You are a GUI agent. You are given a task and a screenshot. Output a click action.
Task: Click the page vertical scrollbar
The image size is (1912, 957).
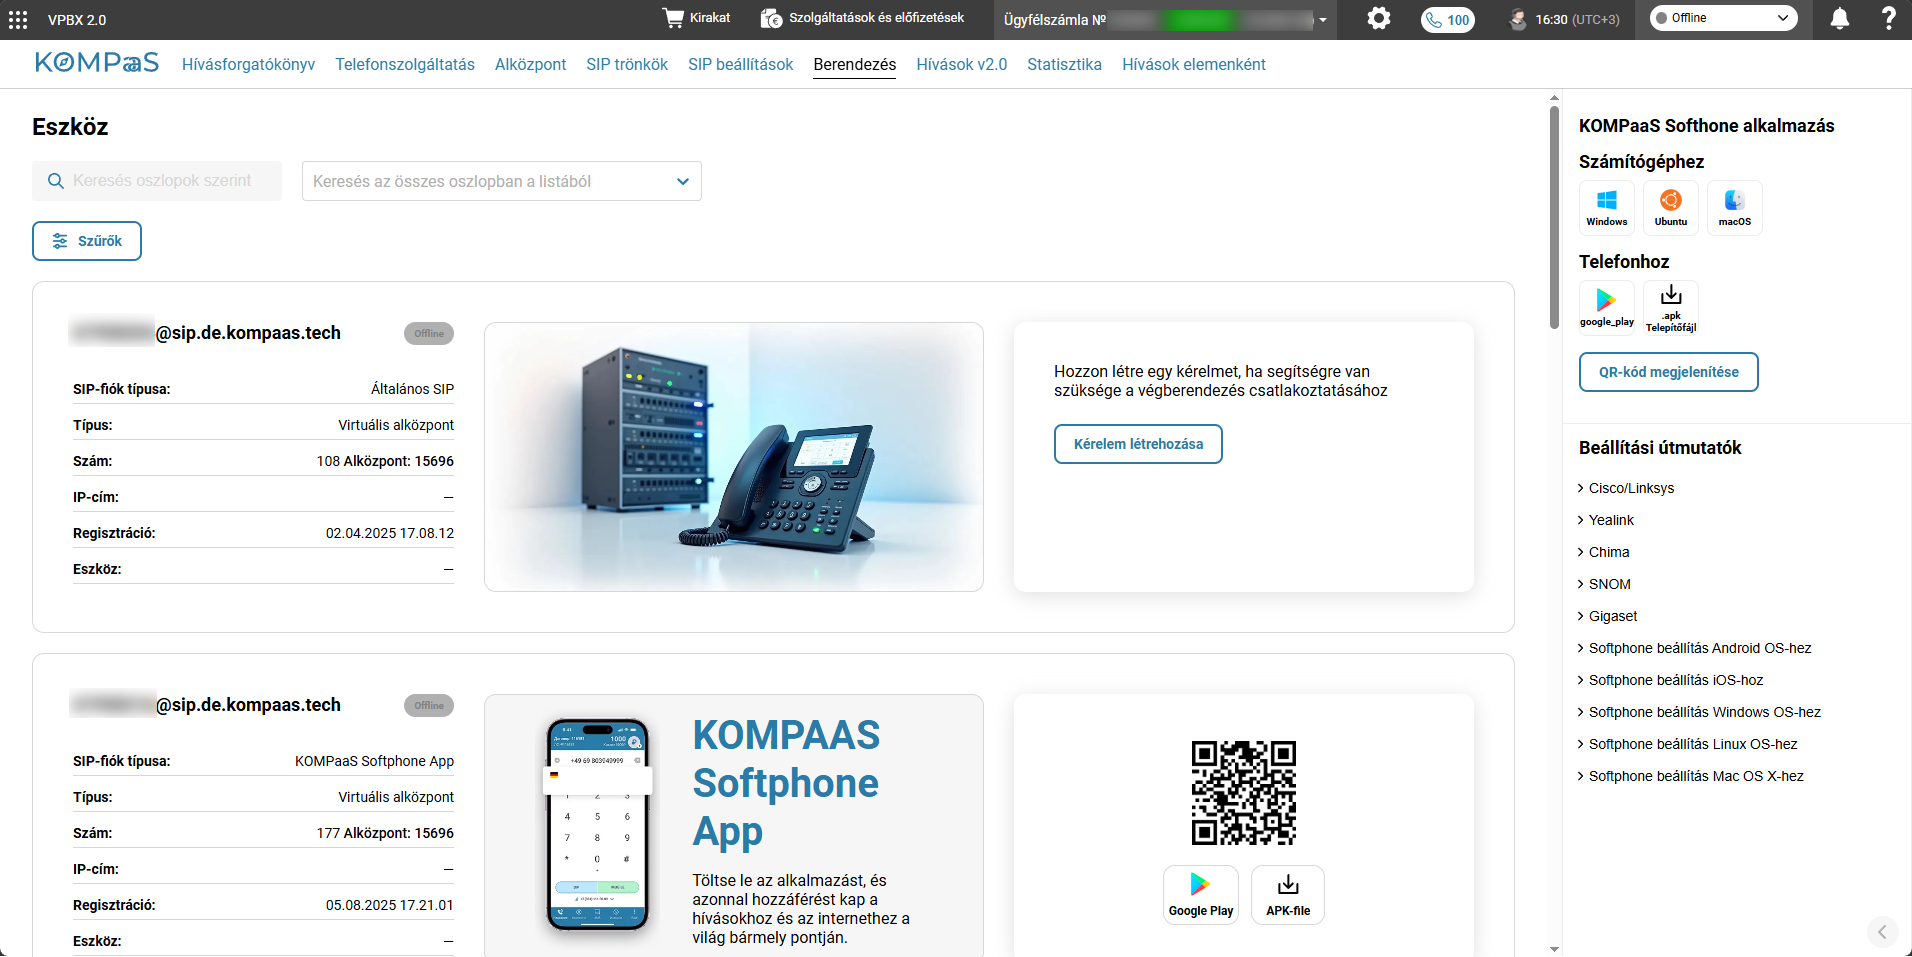click(x=1554, y=217)
